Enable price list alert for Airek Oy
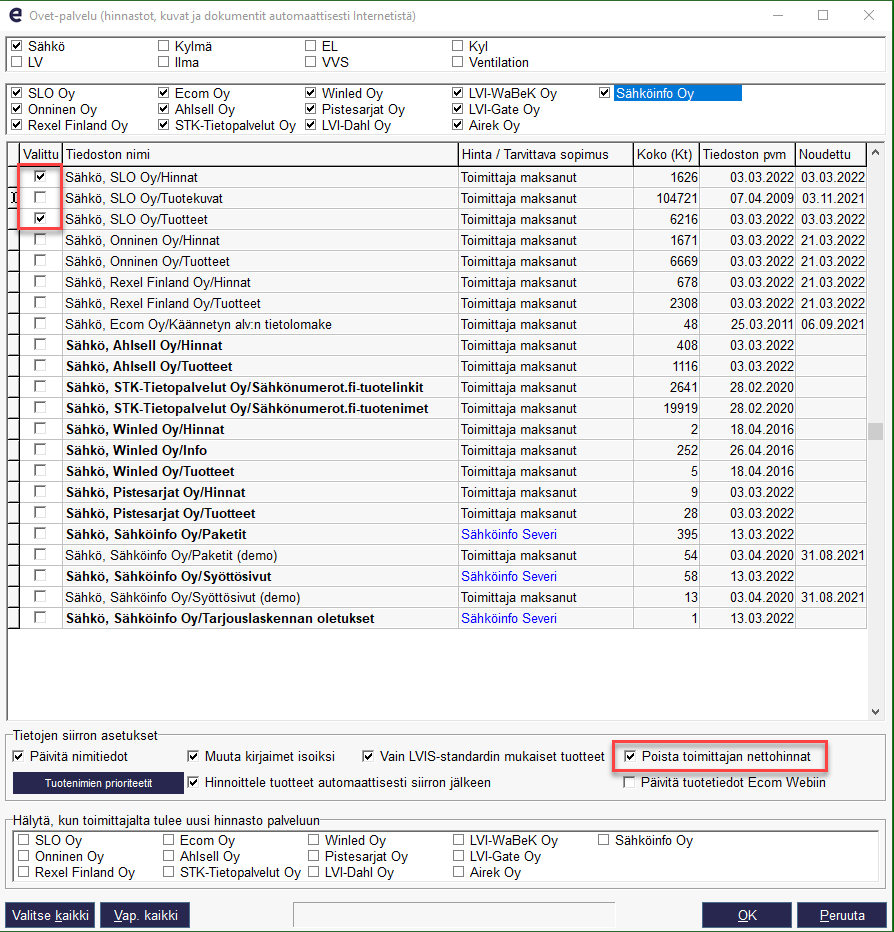 [458, 872]
